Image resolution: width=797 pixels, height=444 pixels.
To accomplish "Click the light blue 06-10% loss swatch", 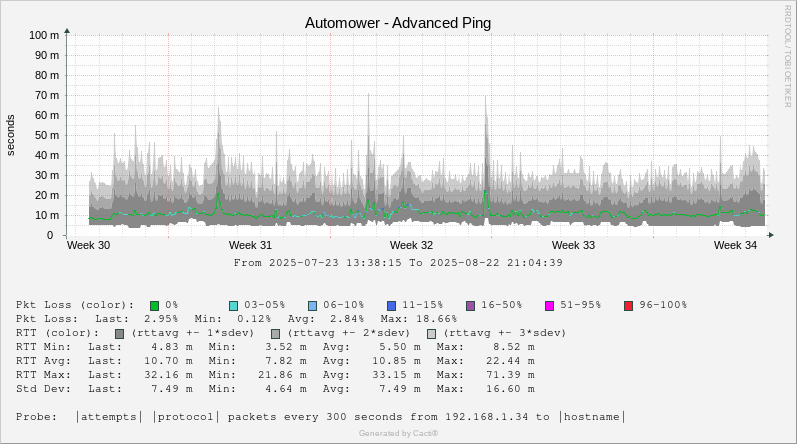I will 312,306.
